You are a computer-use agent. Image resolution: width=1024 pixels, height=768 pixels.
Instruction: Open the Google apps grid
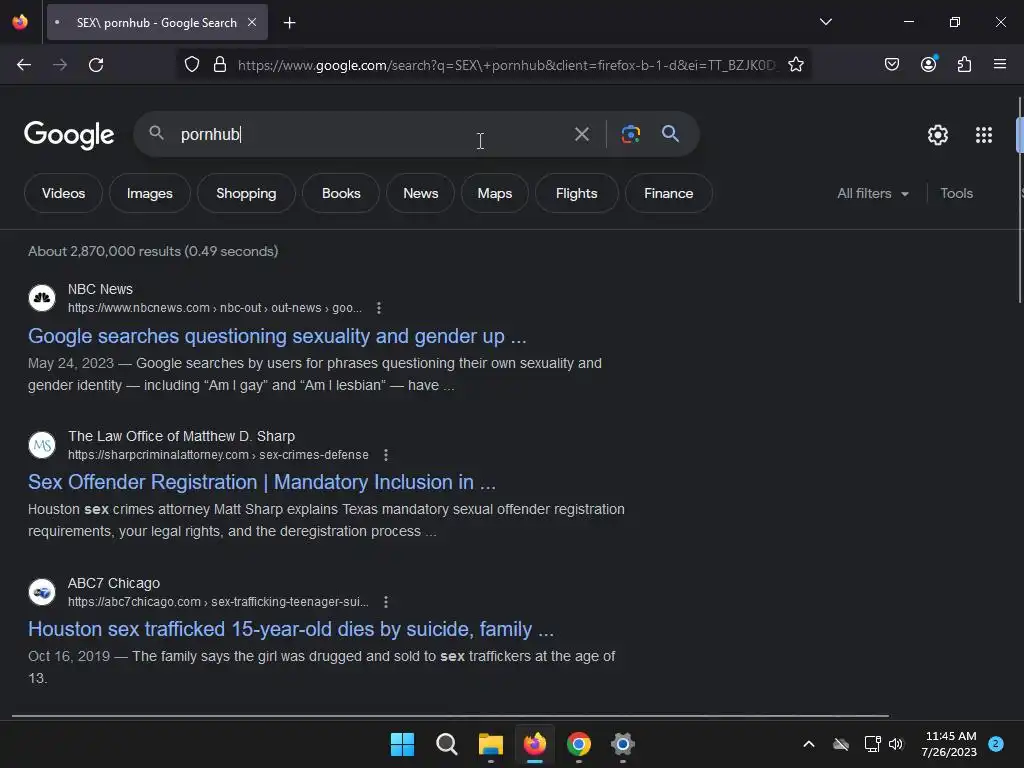tap(984, 135)
